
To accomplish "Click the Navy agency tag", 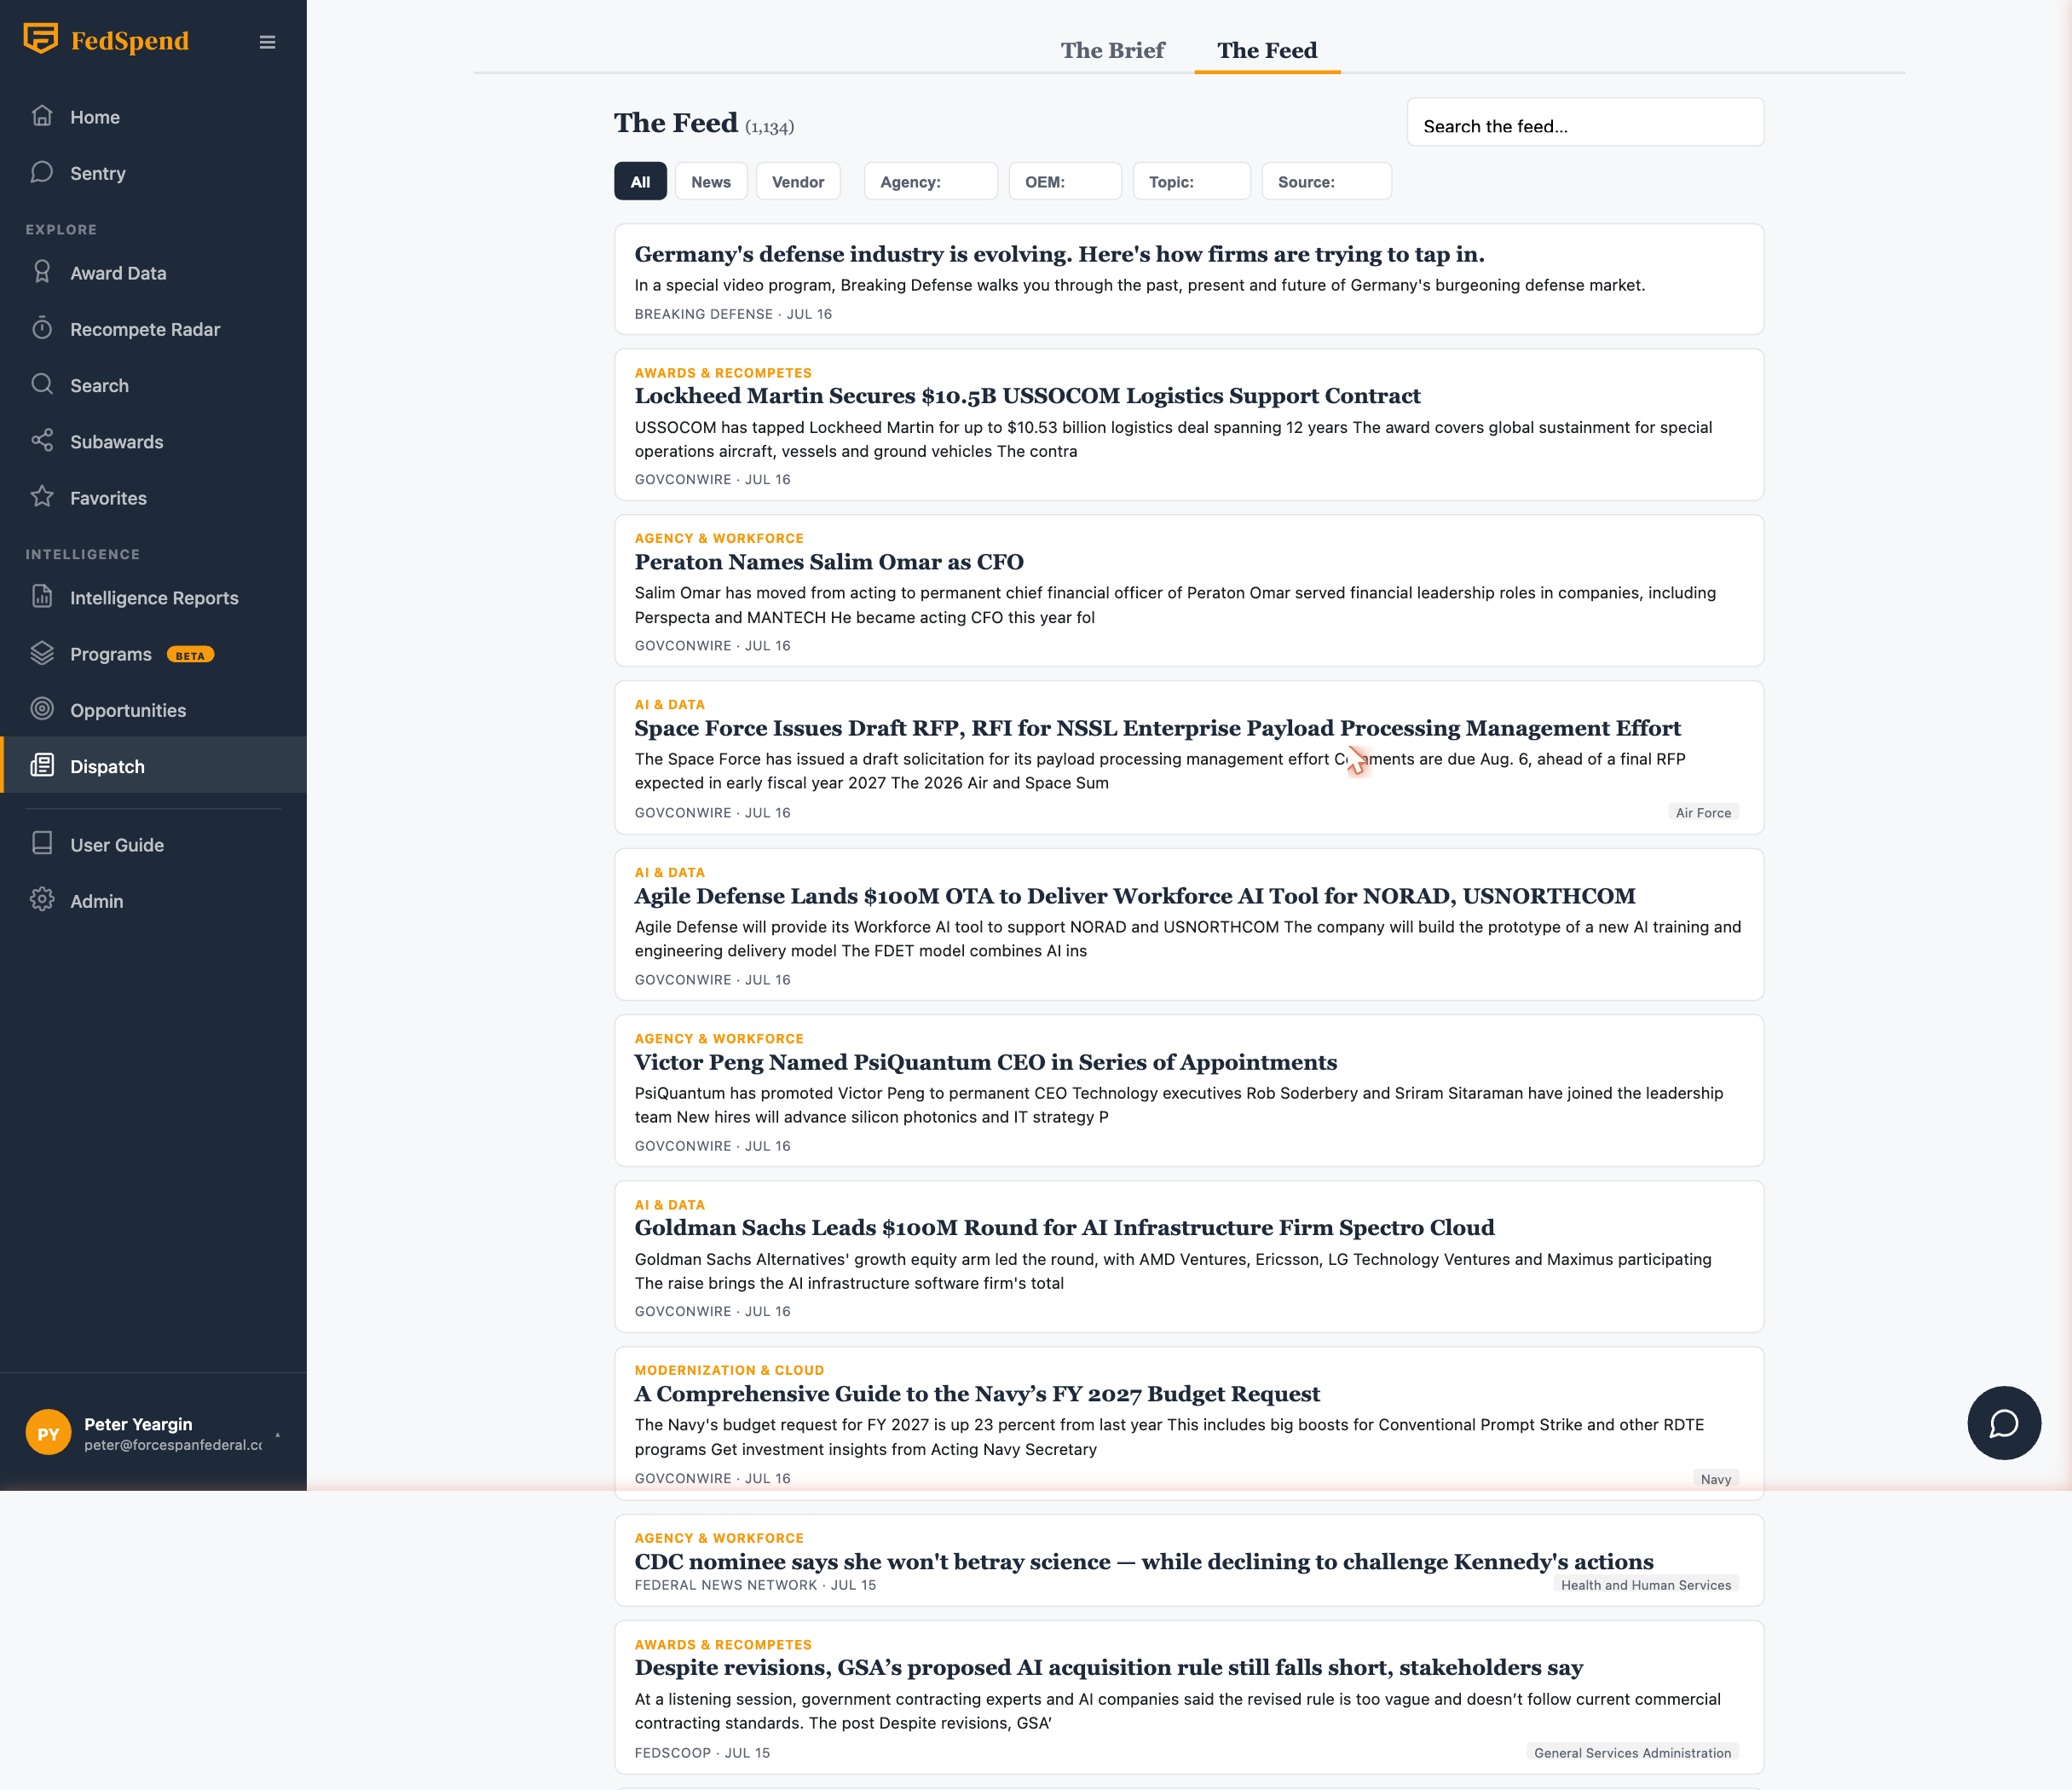I will [1716, 1479].
